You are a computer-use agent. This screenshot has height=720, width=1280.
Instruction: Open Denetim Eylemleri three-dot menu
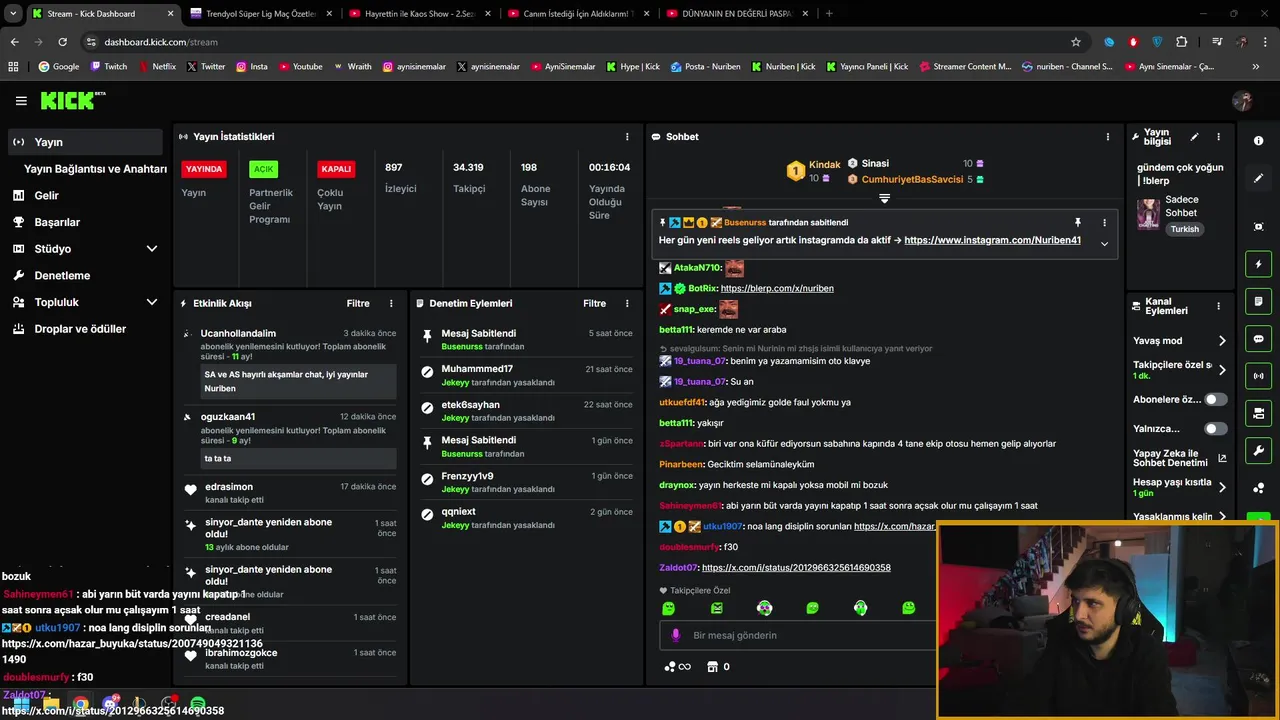coord(627,303)
